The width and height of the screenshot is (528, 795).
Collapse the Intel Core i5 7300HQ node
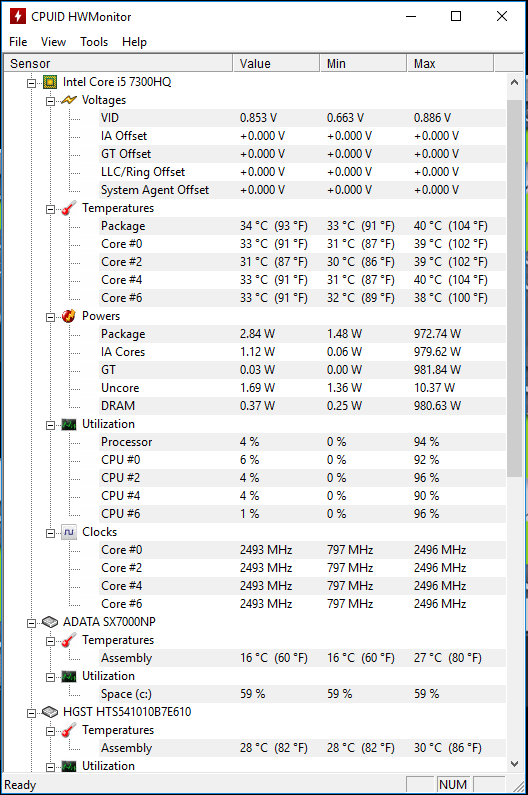tap(31, 83)
